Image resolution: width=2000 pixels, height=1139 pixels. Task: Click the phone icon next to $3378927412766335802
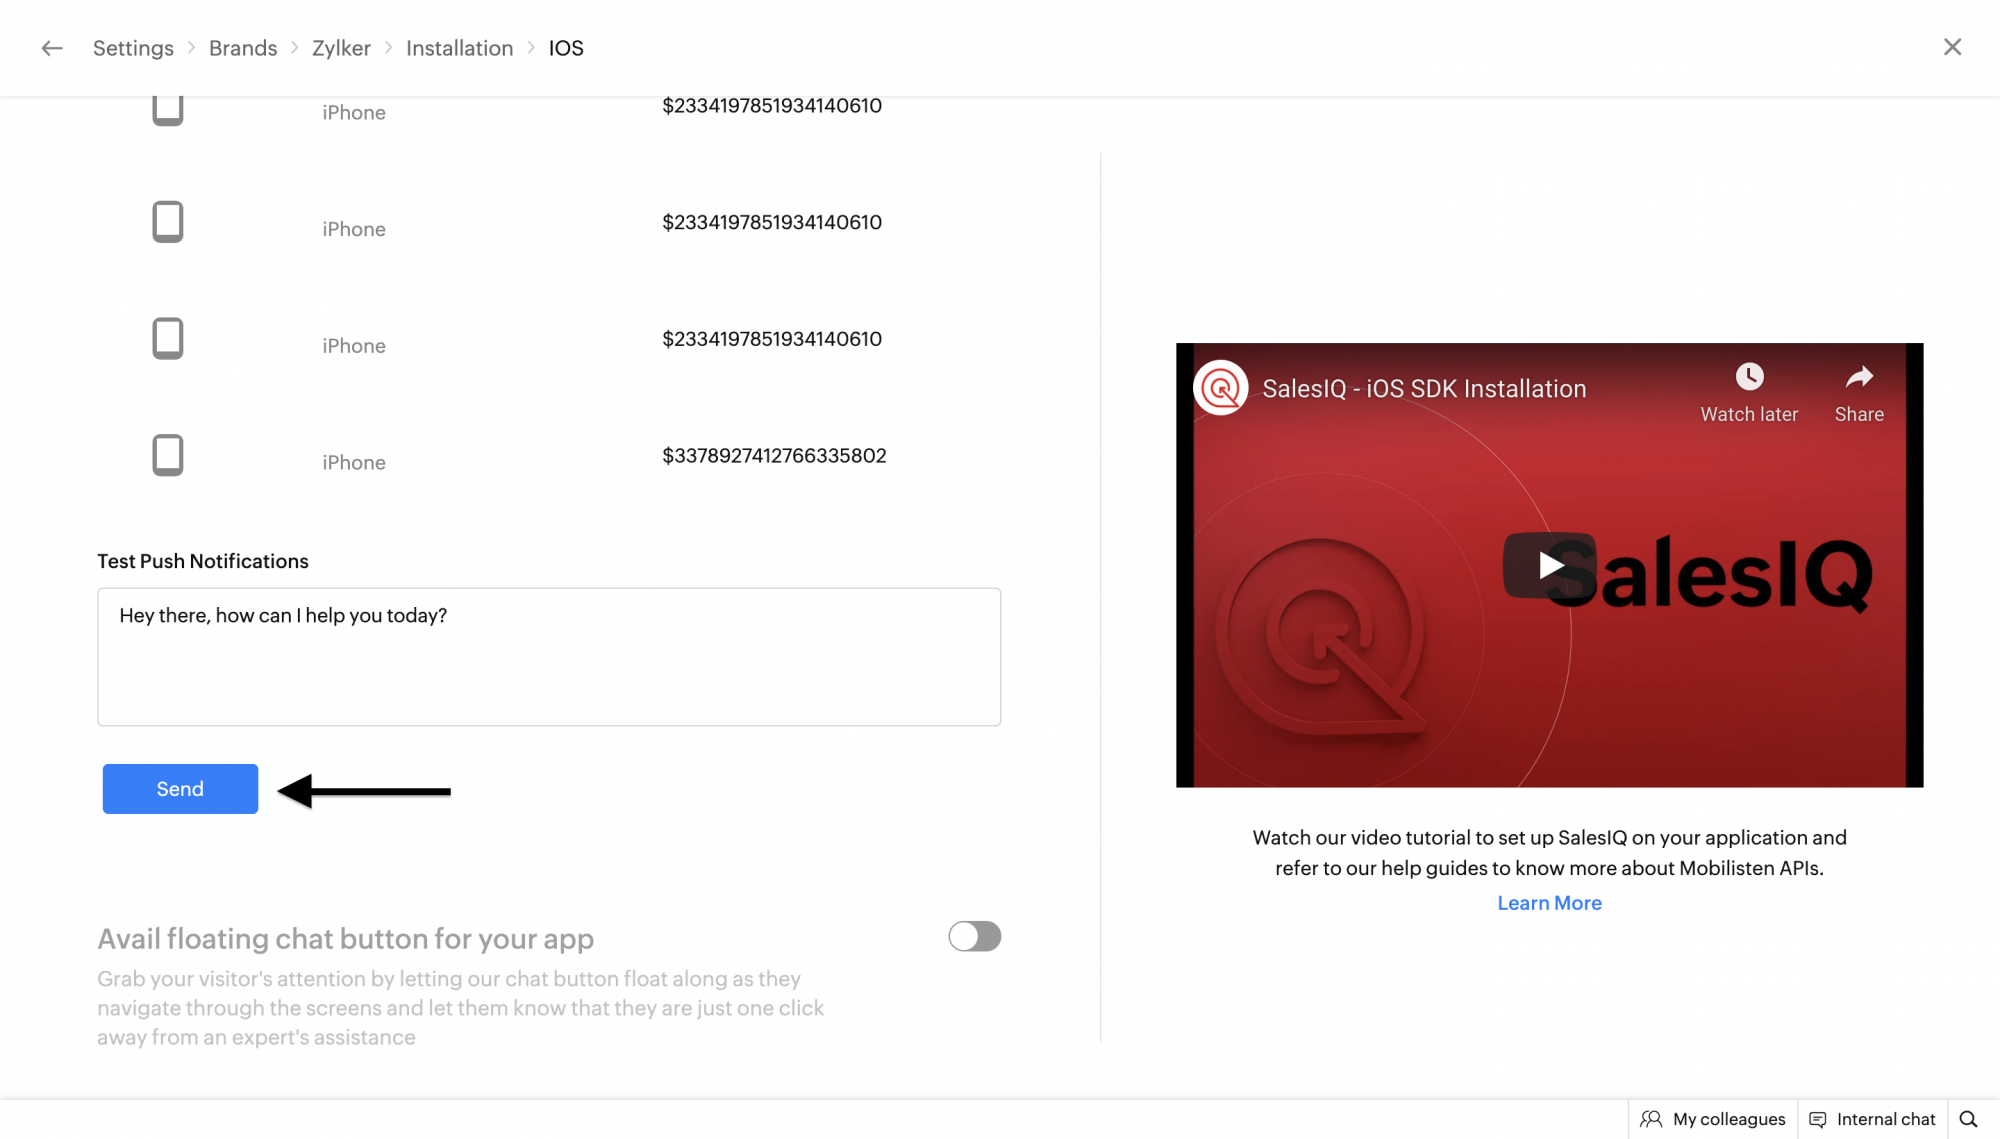pos(167,455)
